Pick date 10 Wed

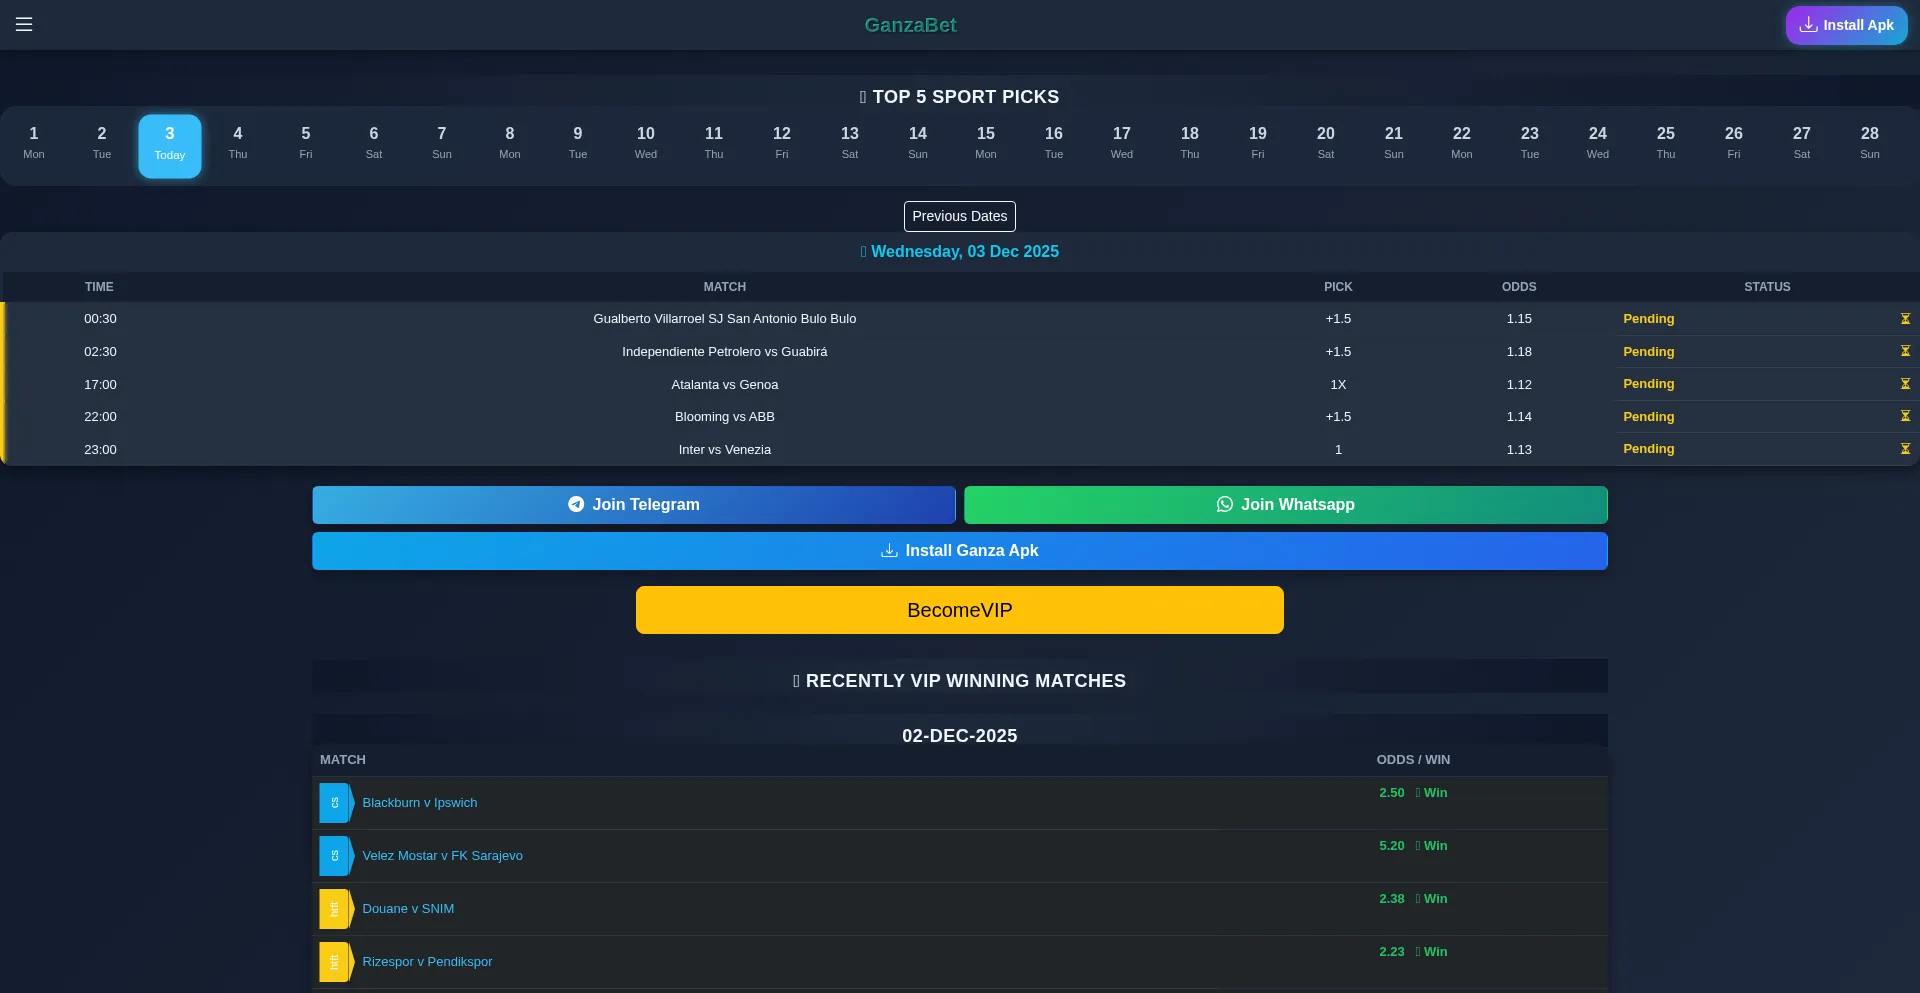tap(646, 142)
